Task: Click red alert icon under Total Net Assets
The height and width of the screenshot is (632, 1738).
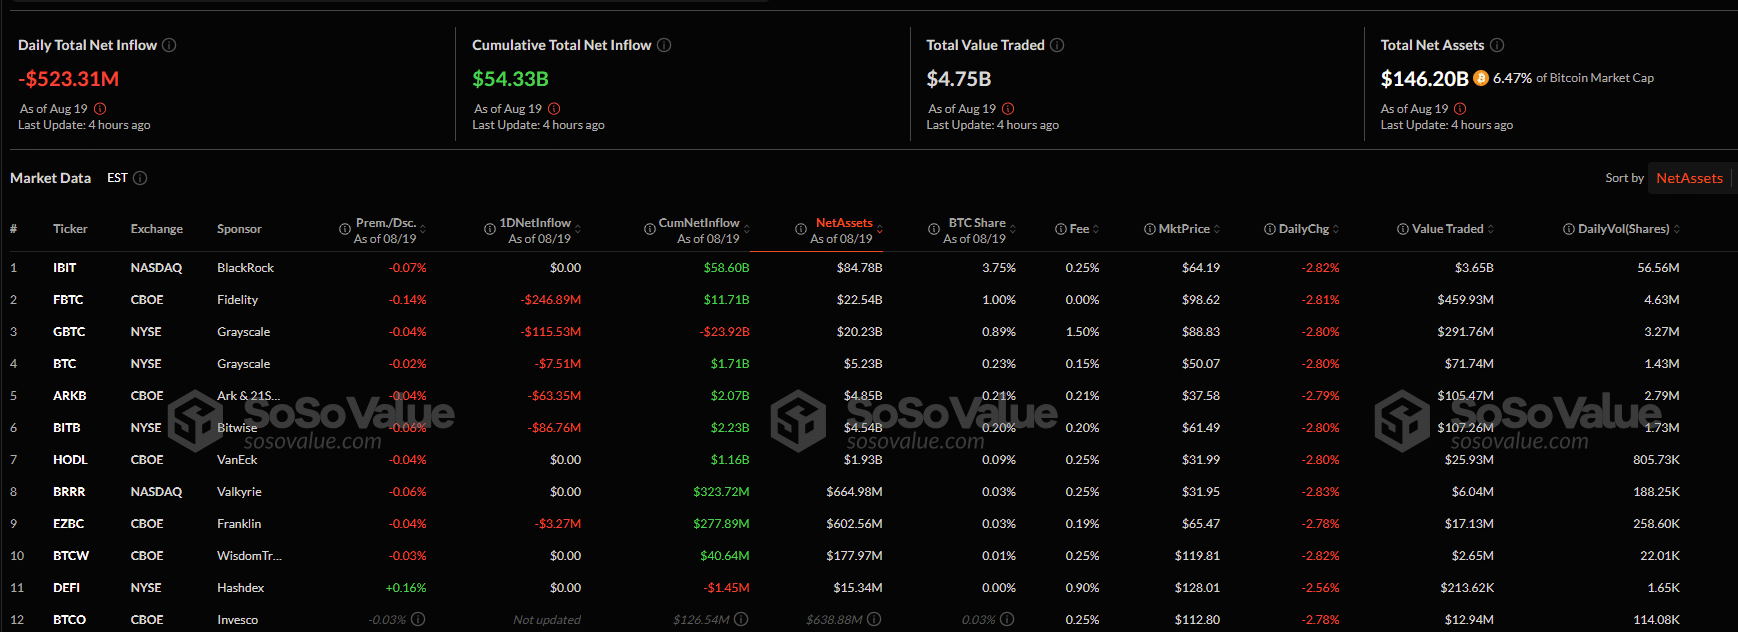Action: pyautogui.click(x=1460, y=109)
